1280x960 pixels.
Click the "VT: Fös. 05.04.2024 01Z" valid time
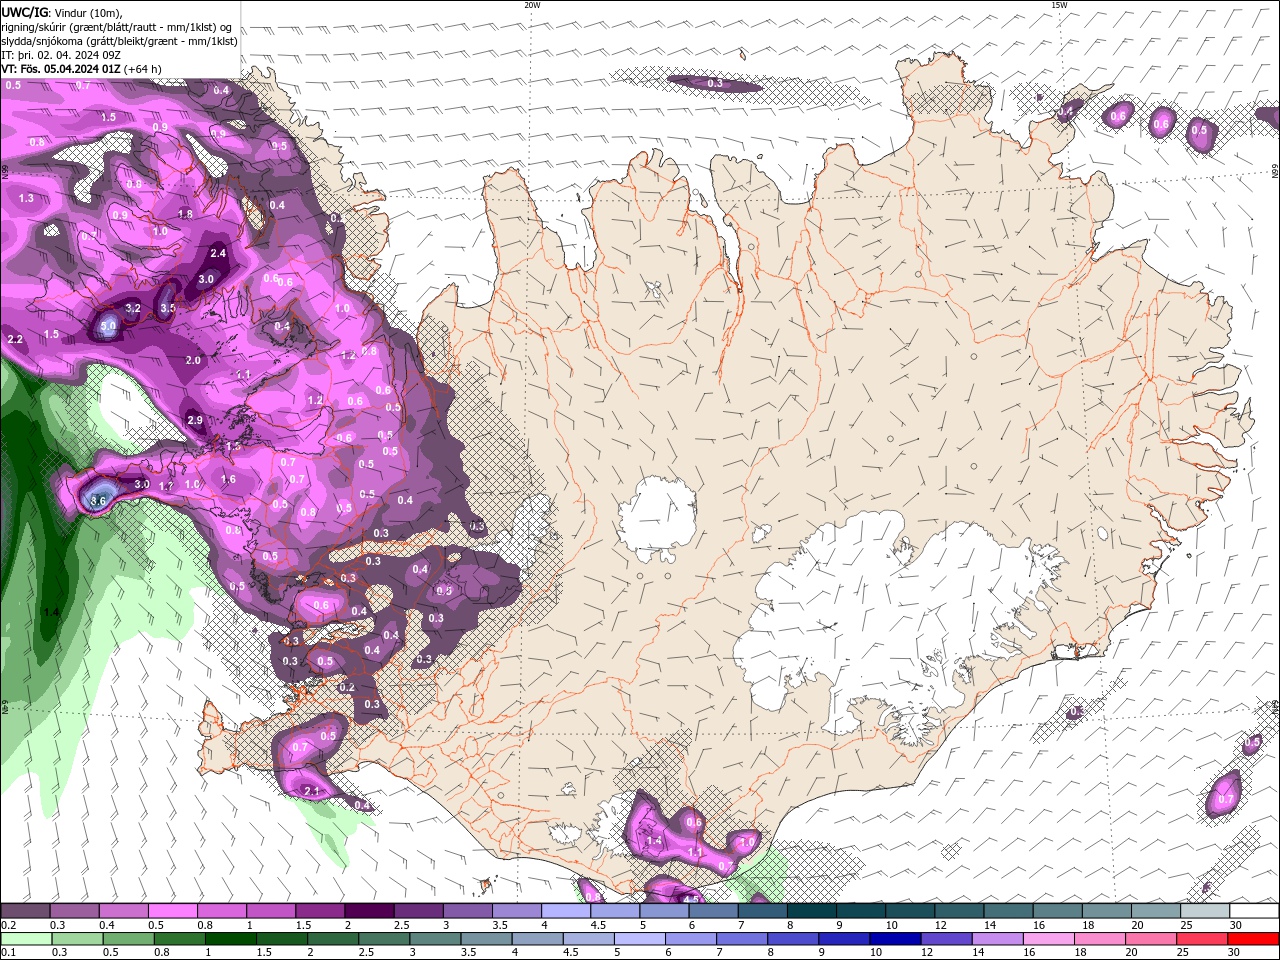coord(61,69)
